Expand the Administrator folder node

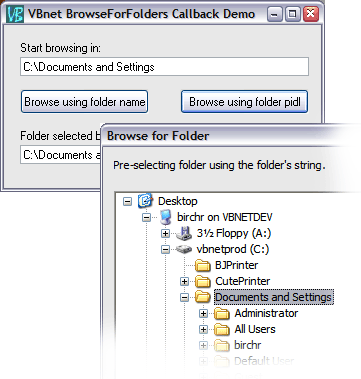pos(203,313)
